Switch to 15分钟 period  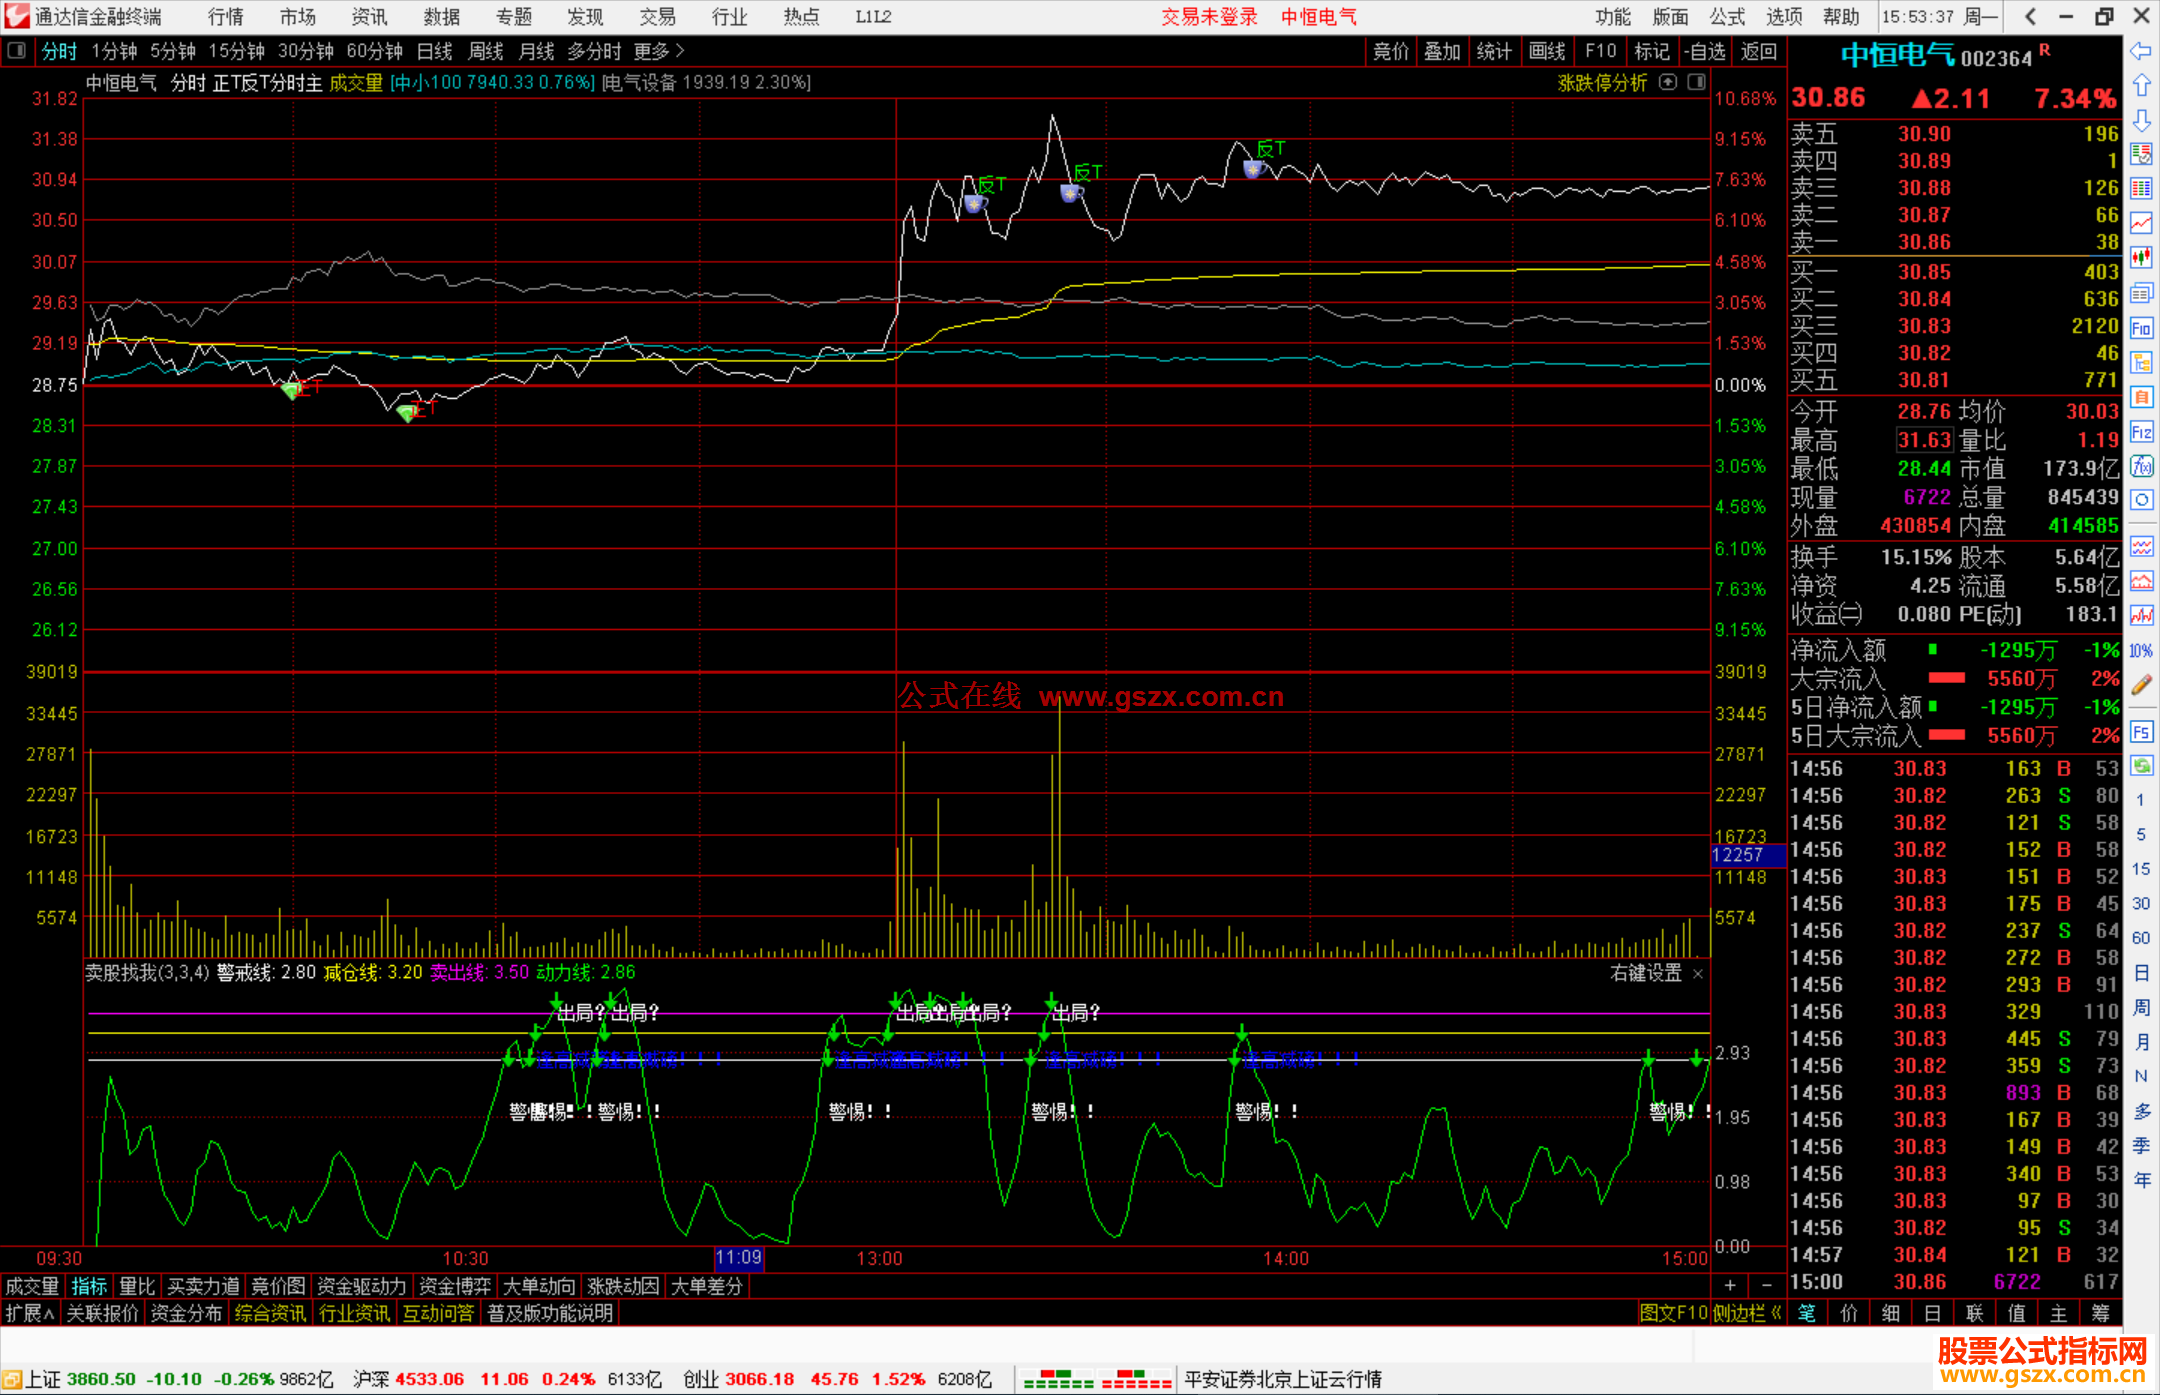[237, 51]
